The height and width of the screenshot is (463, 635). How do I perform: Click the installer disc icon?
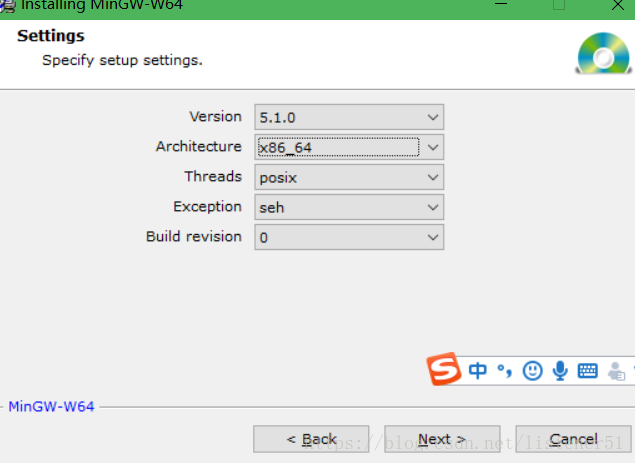tap(604, 53)
